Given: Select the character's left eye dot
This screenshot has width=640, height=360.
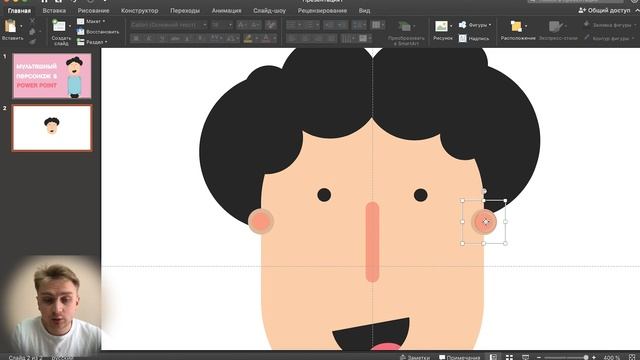Looking at the screenshot, I should [x=324, y=195].
